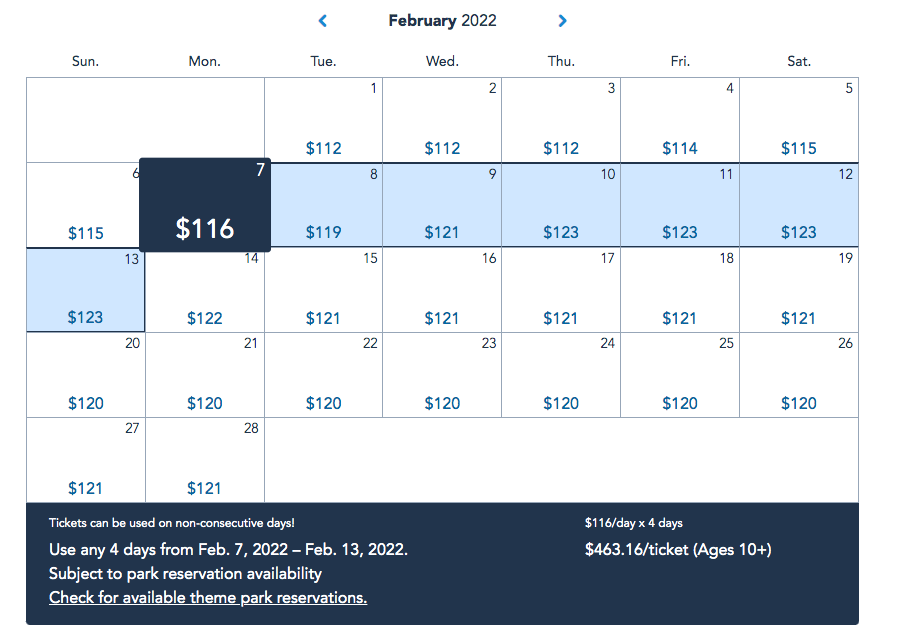Select February 9 at $121
Image resolution: width=907 pixels, height=636 pixels.
coord(442,205)
